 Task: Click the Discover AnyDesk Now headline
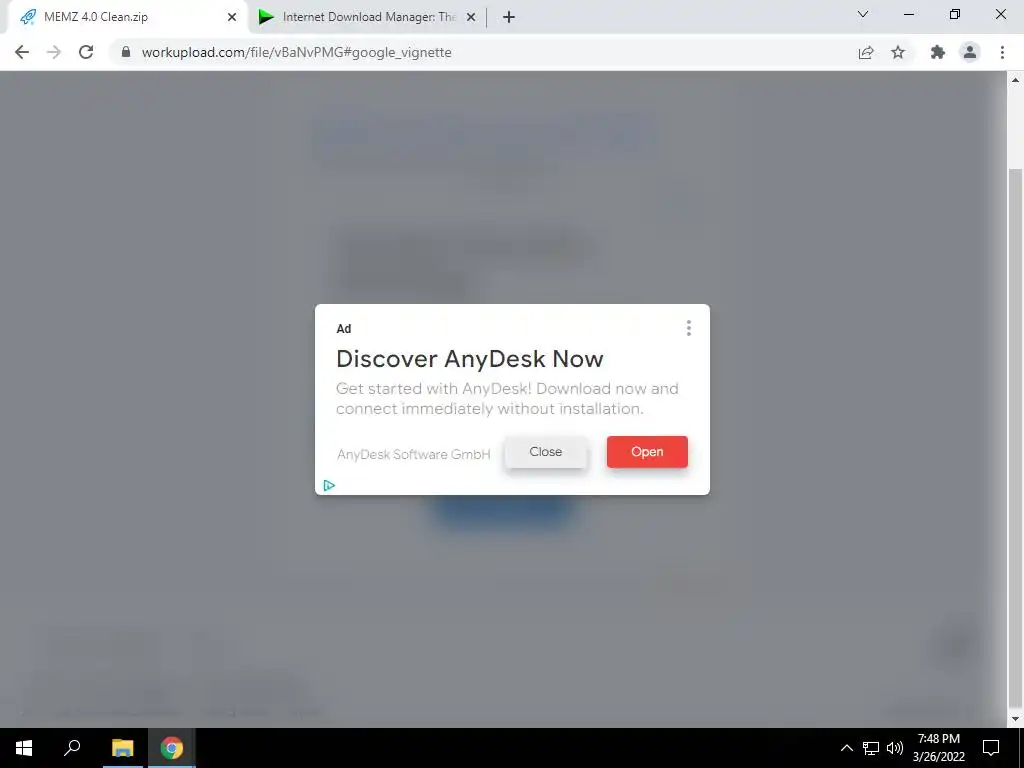pyautogui.click(x=470, y=359)
